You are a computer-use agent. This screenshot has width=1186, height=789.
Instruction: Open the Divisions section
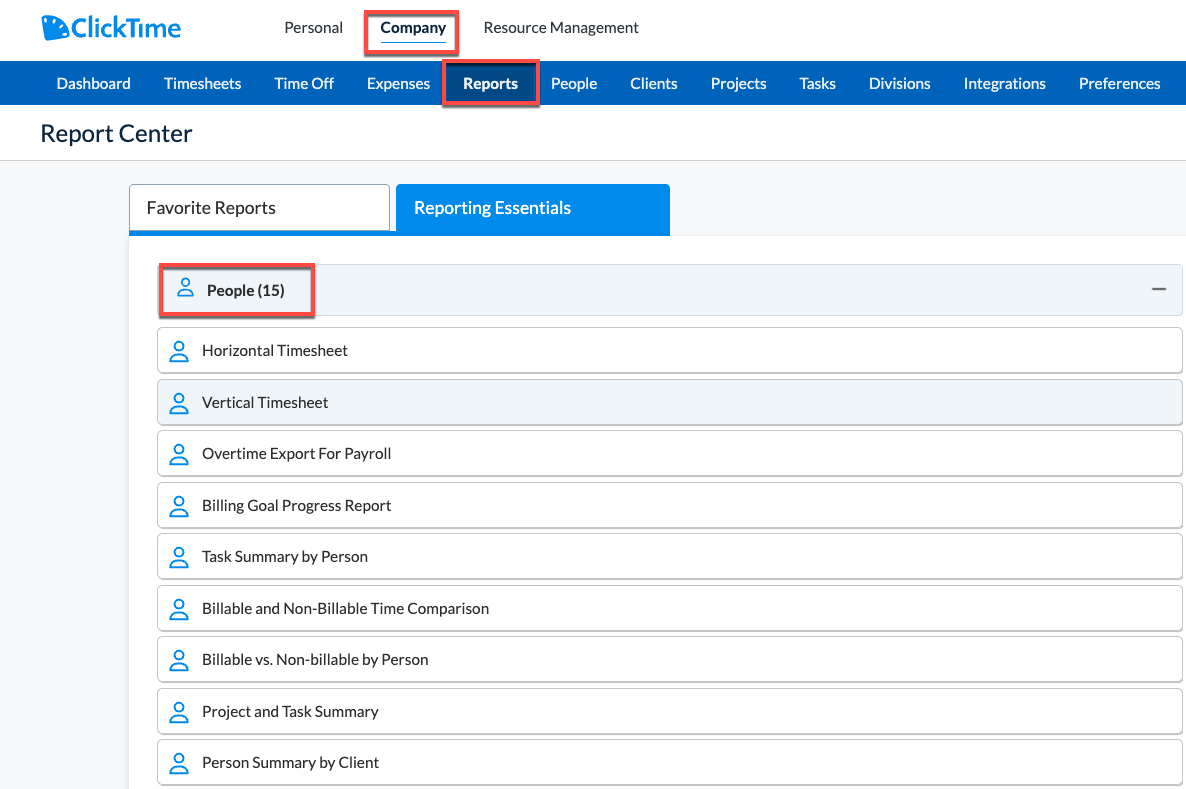pos(899,83)
